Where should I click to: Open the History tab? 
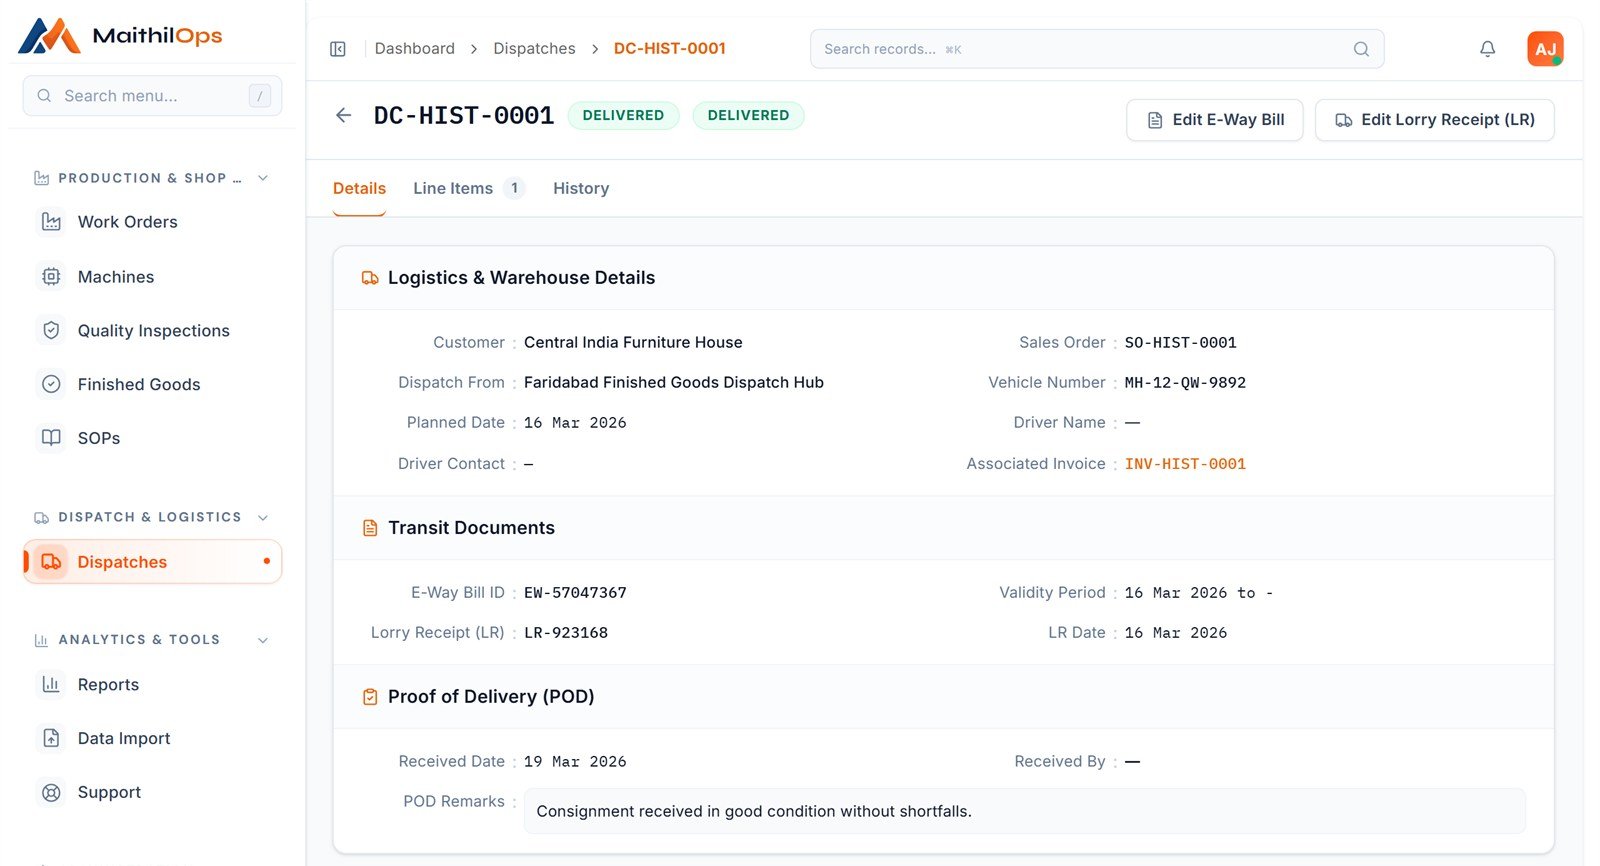[x=581, y=188]
